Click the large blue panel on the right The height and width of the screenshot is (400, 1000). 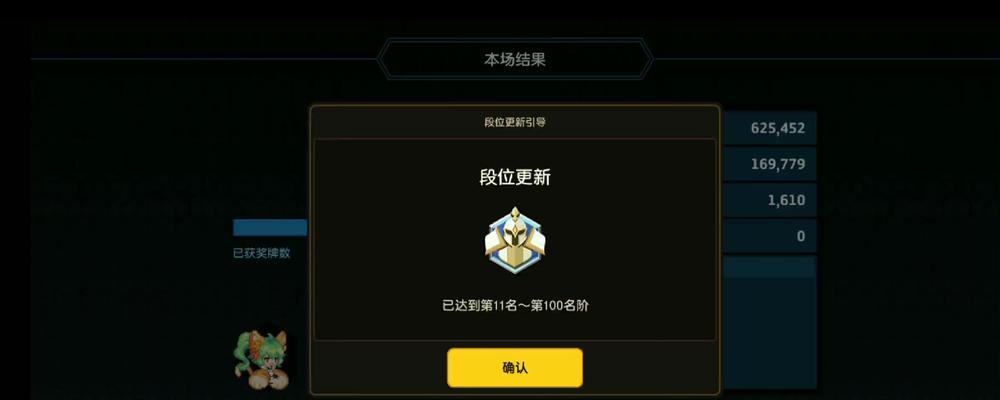pos(769,332)
